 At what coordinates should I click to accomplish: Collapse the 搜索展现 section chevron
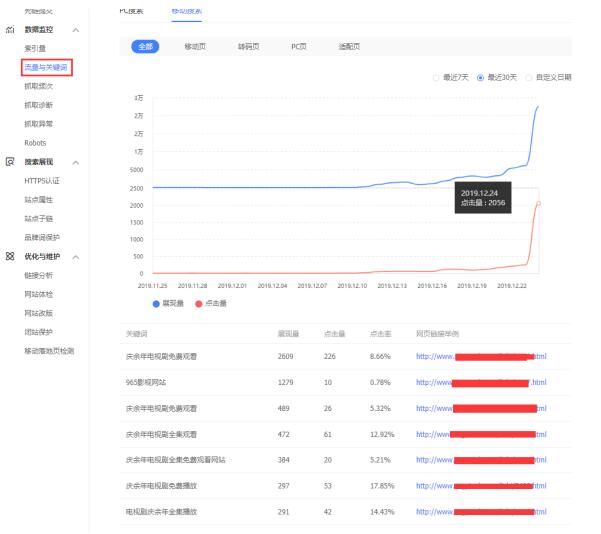coord(77,162)
